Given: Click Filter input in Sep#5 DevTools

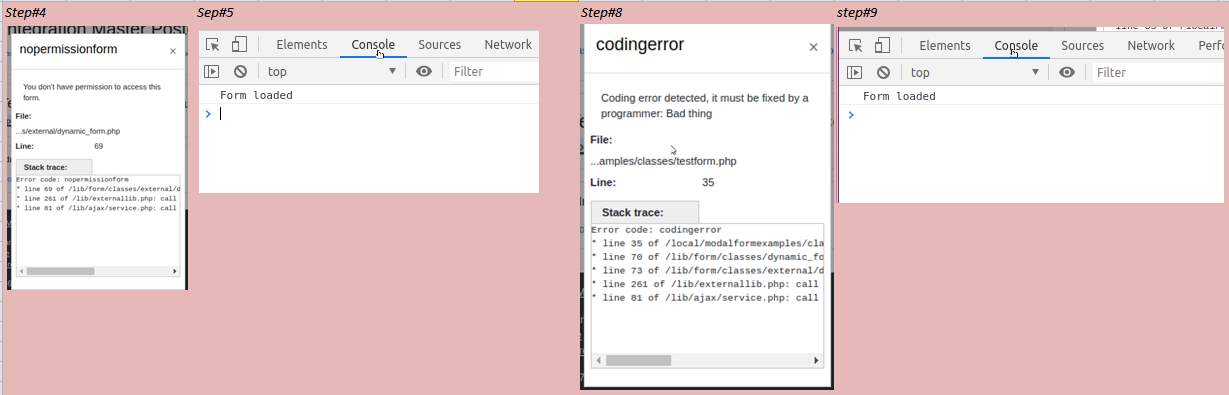Looking at the screenshot, I should pos(494,71).
